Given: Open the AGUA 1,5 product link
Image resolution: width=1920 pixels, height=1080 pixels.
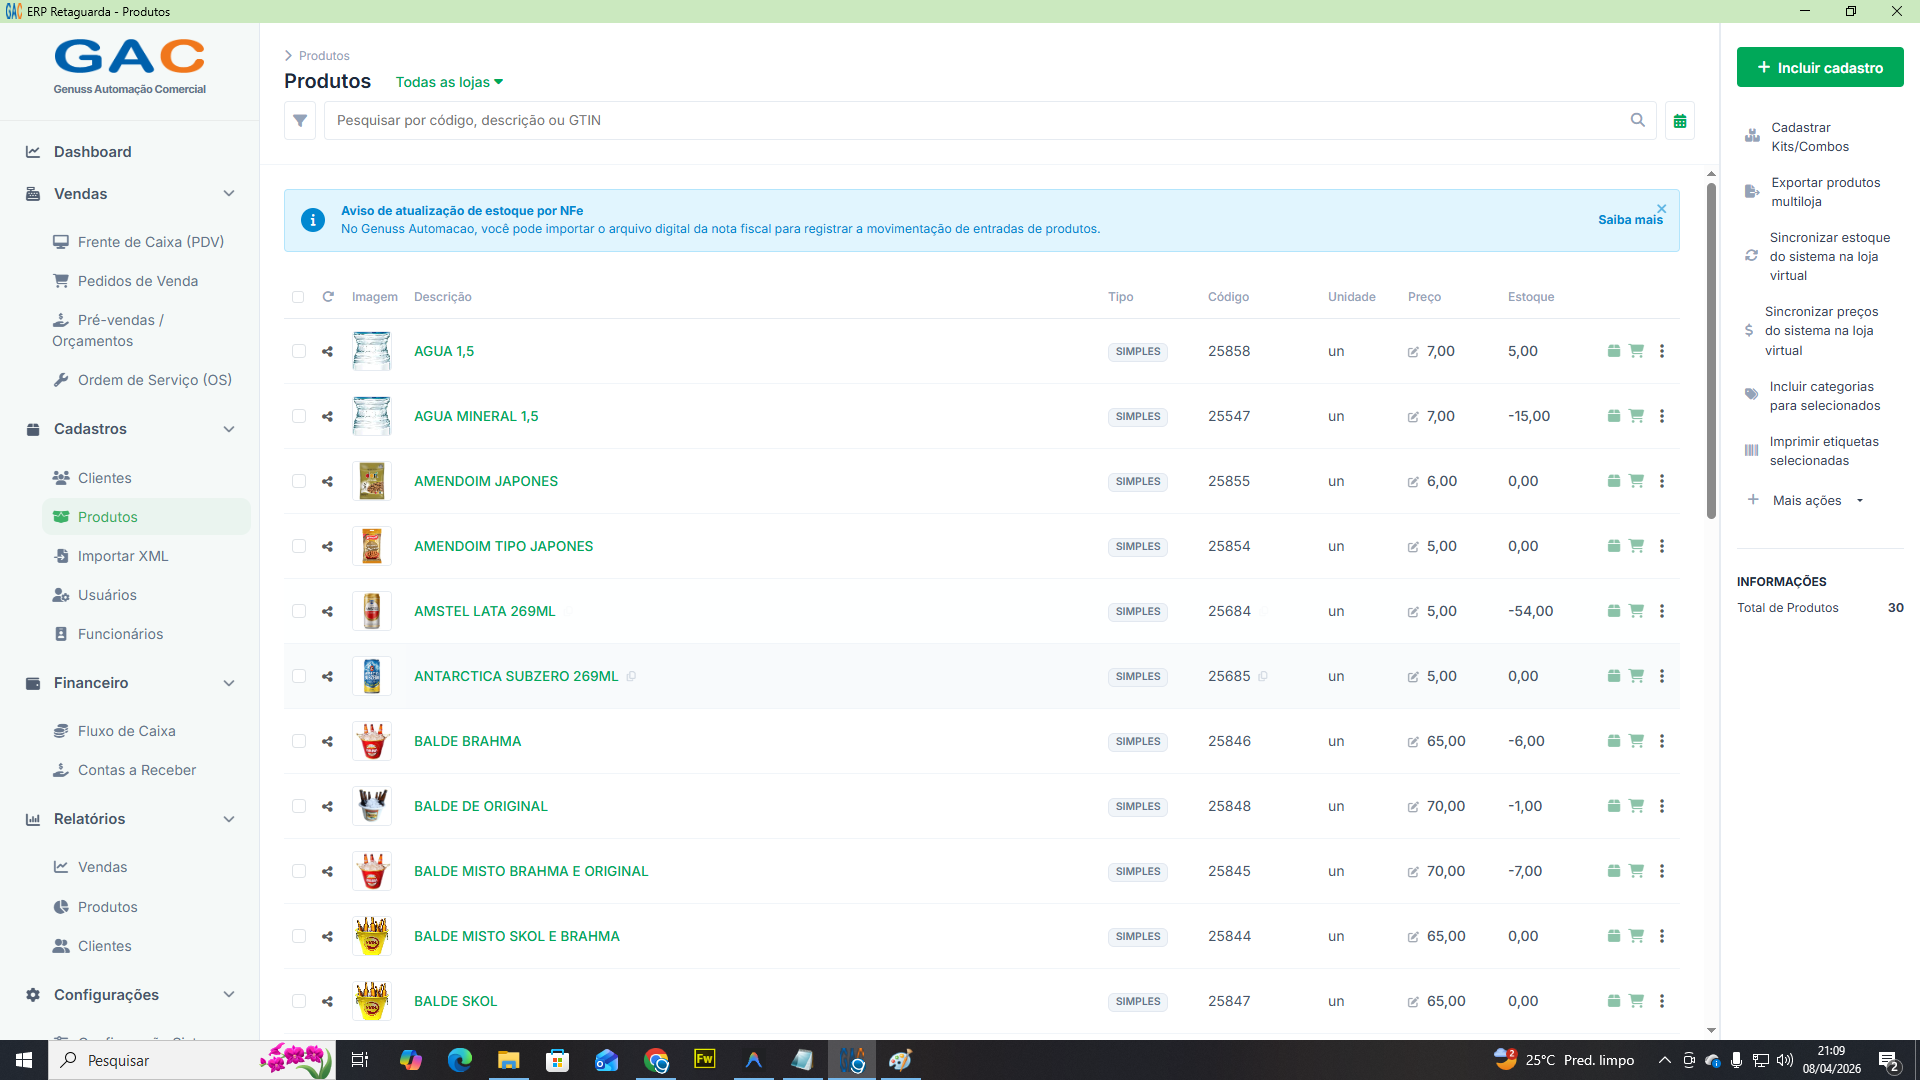Looking at the screenshot, I should point(444,351).
